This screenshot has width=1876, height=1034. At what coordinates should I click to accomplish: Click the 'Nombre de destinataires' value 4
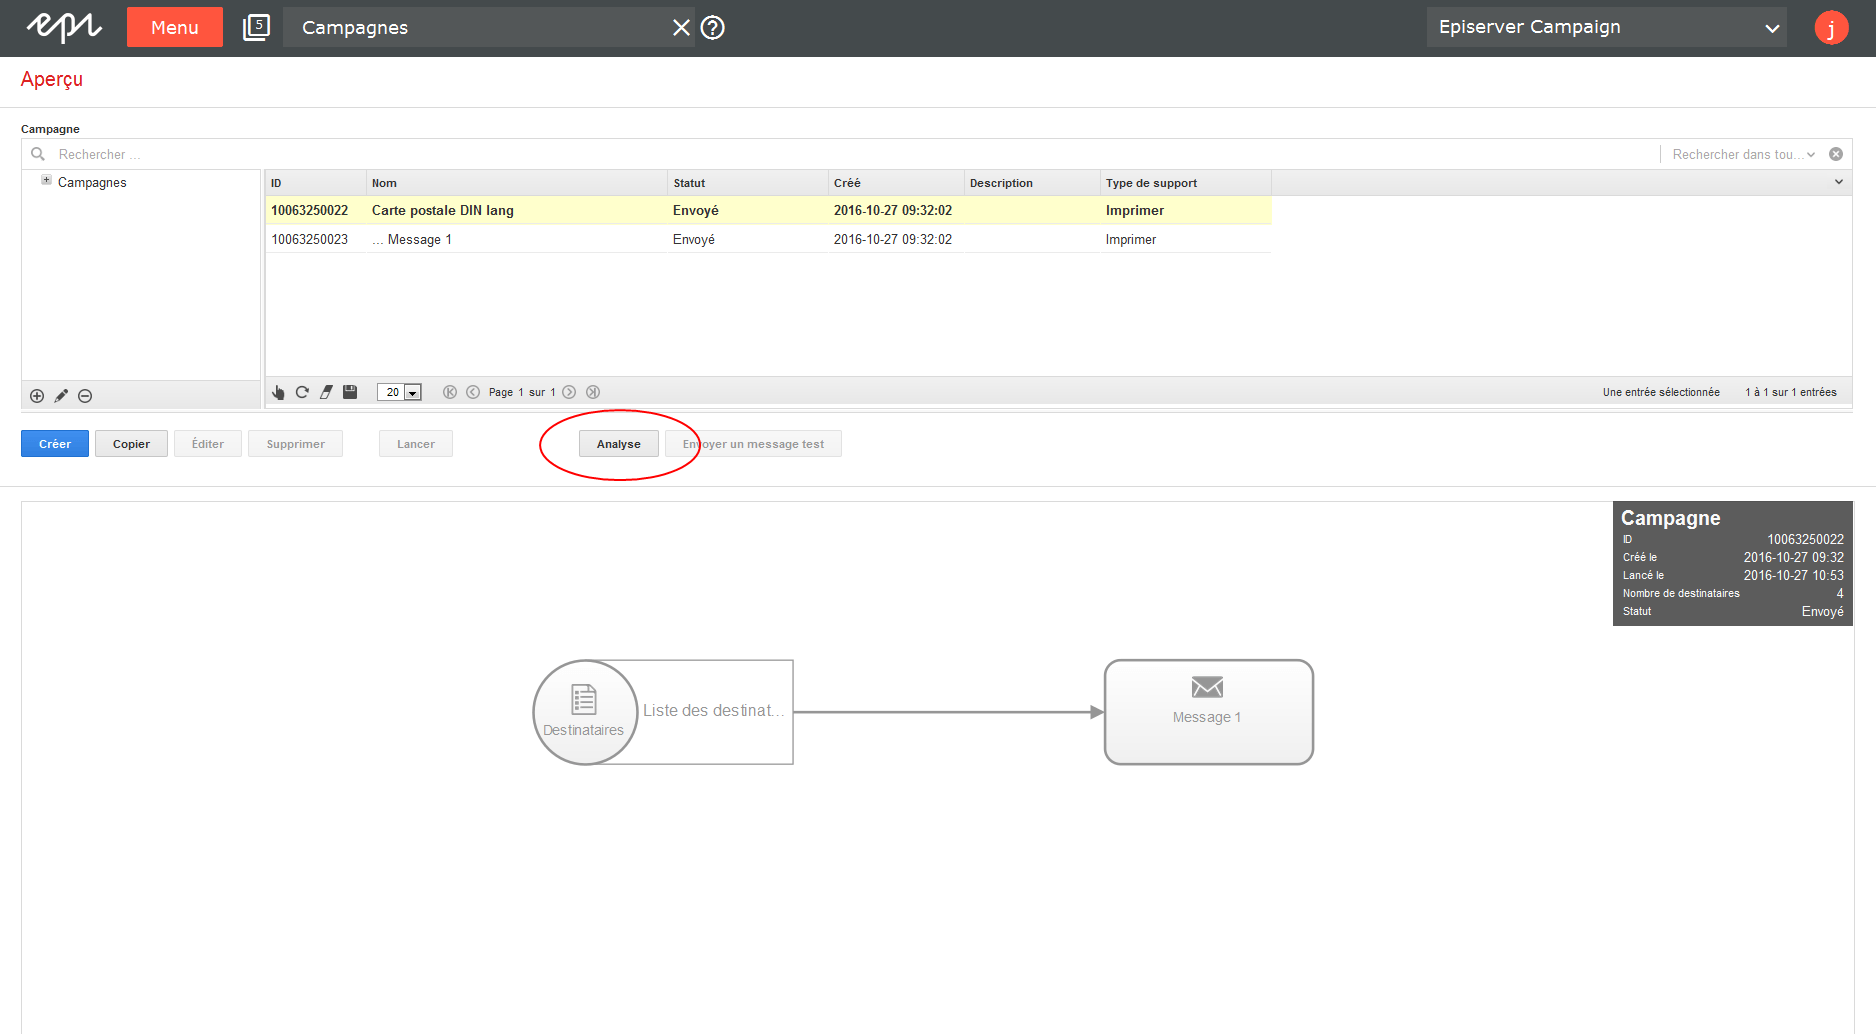(x=1839, y=593)
